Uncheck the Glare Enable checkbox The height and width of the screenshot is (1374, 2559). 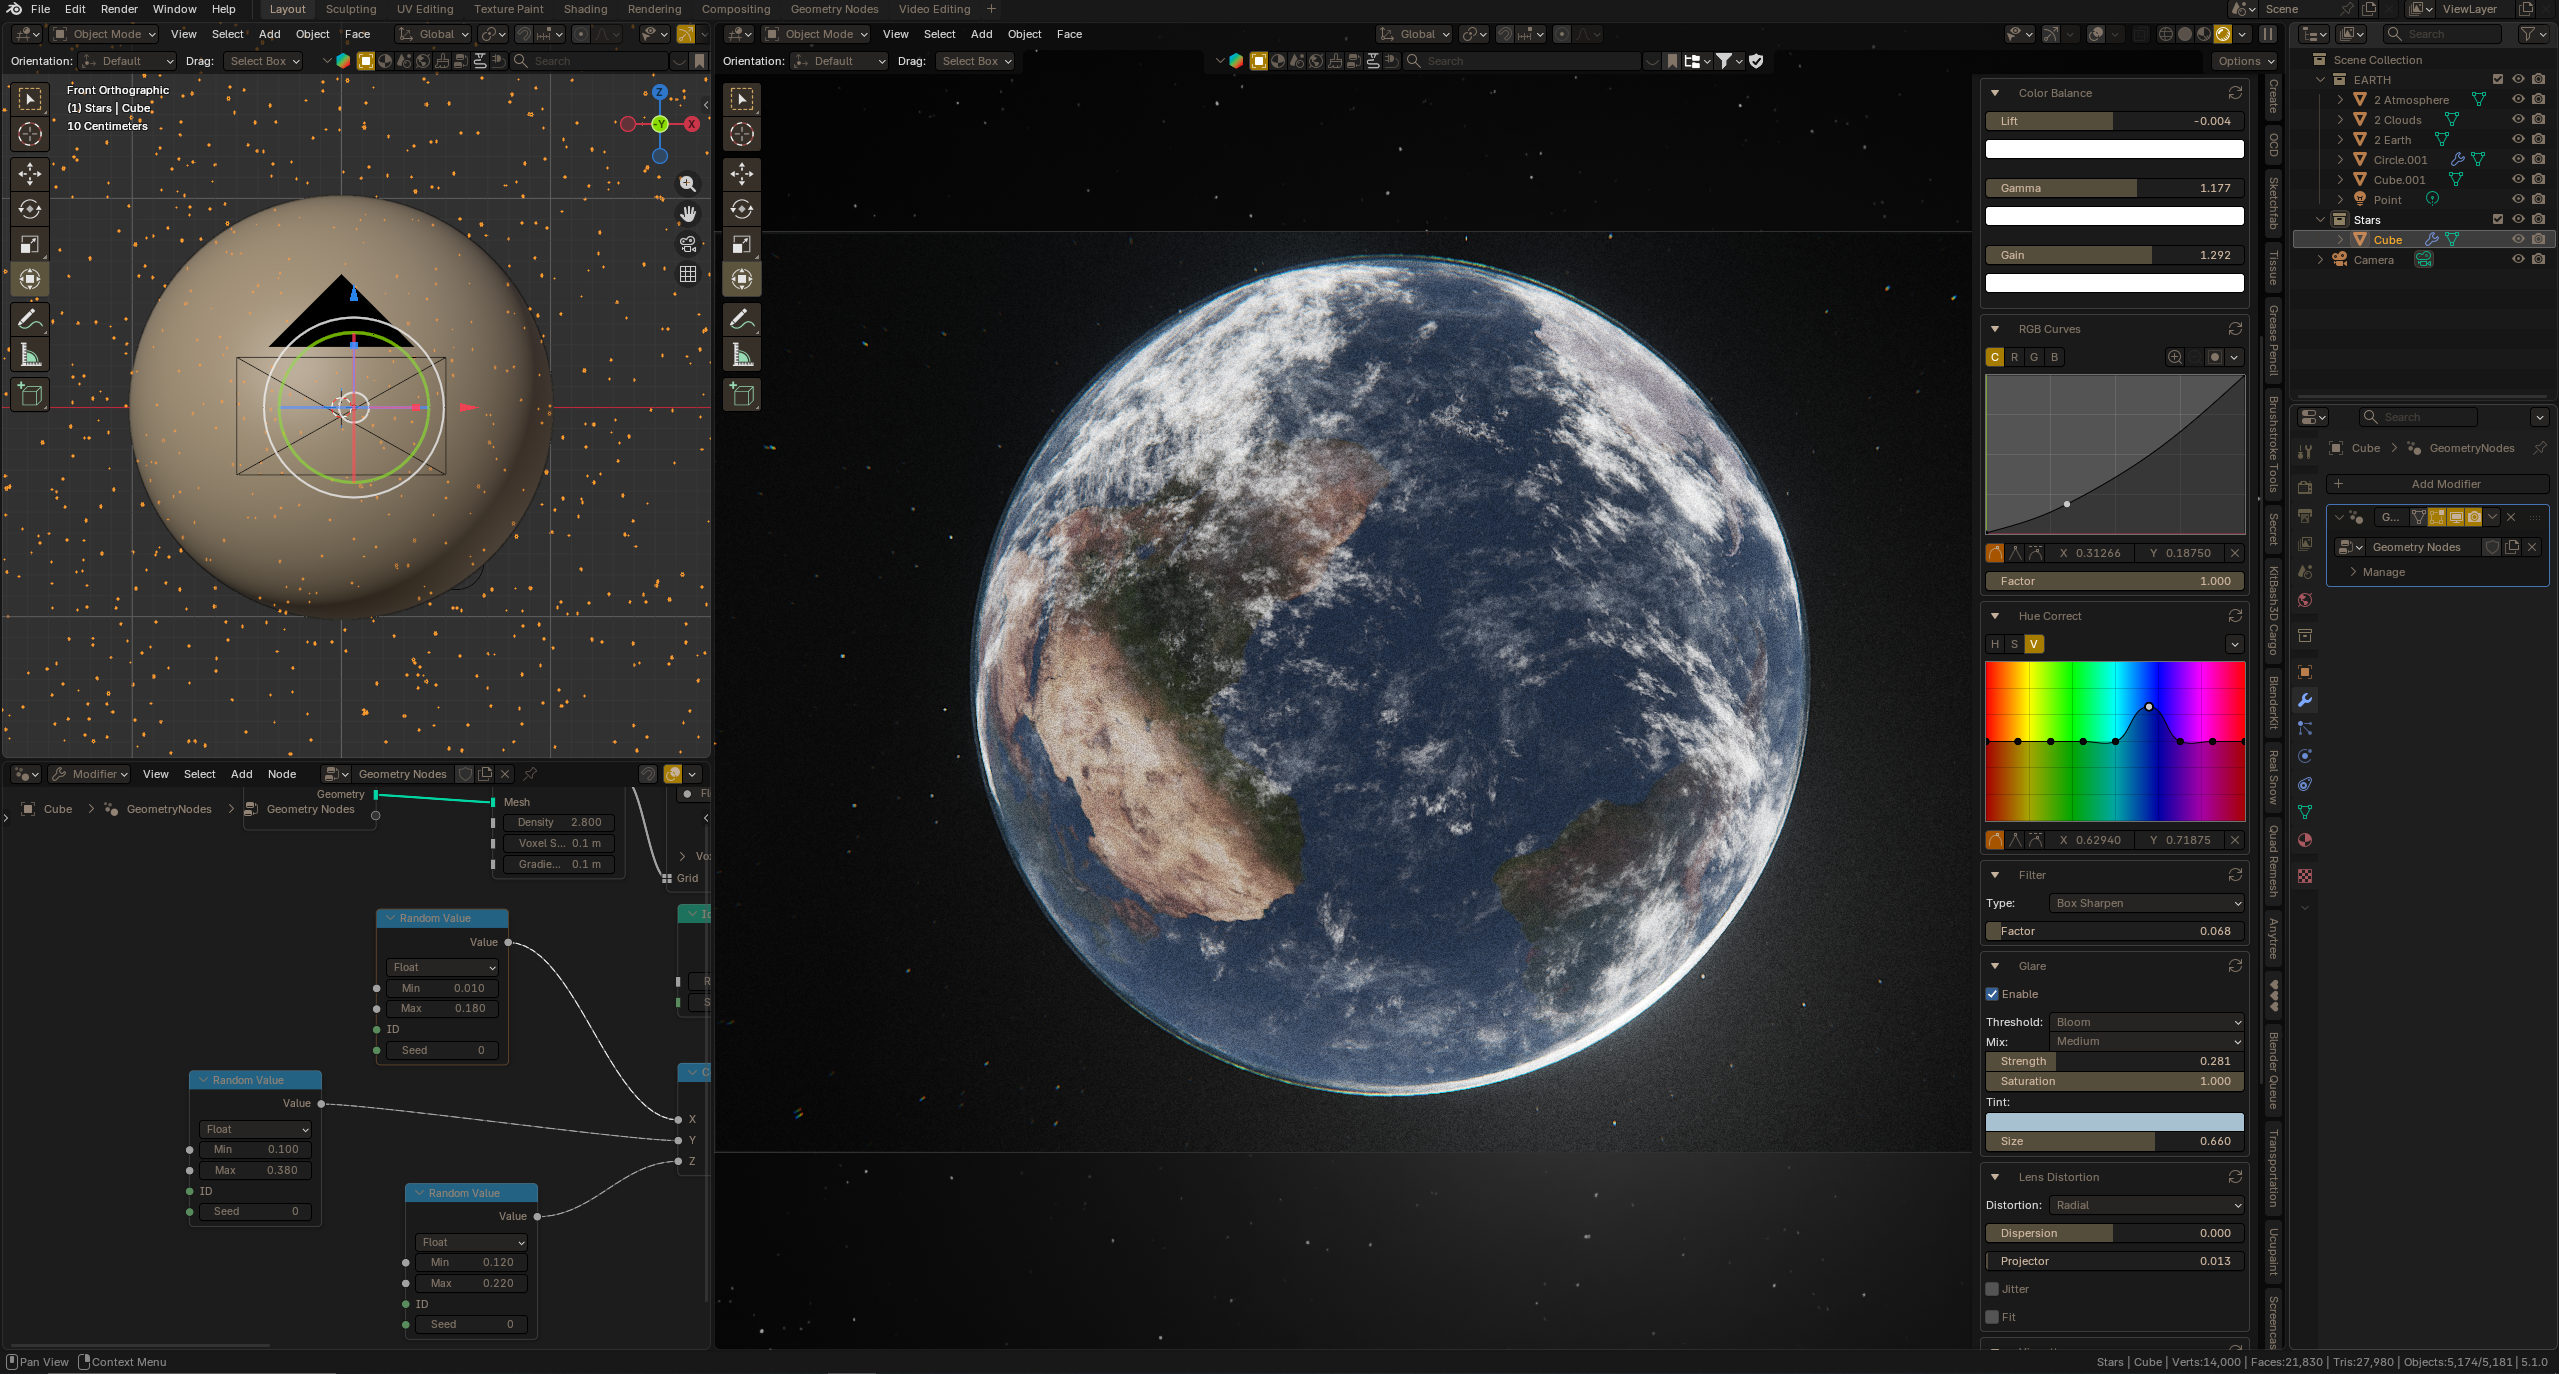pos(1992,994)
